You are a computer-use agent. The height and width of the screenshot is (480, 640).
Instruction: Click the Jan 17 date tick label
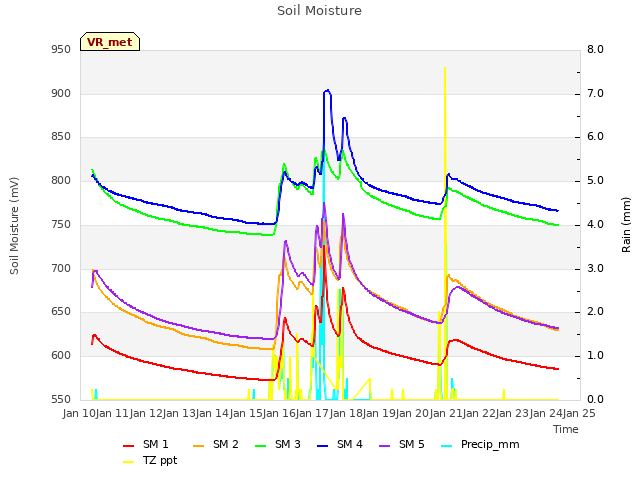click(x=312, y=413)
